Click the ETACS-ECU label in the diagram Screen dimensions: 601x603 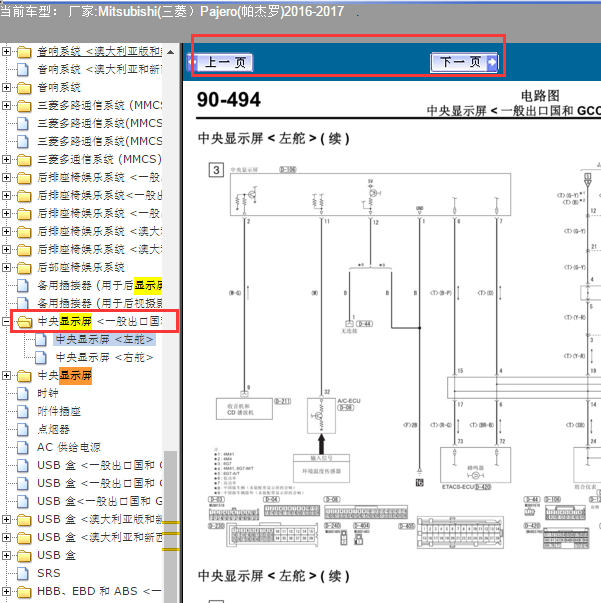point(458,487)
